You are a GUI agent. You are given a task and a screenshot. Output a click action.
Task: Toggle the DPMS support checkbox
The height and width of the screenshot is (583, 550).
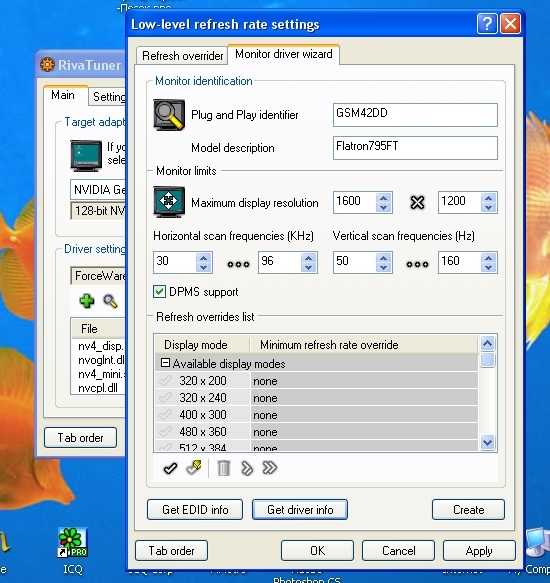(x=159, y=292)
